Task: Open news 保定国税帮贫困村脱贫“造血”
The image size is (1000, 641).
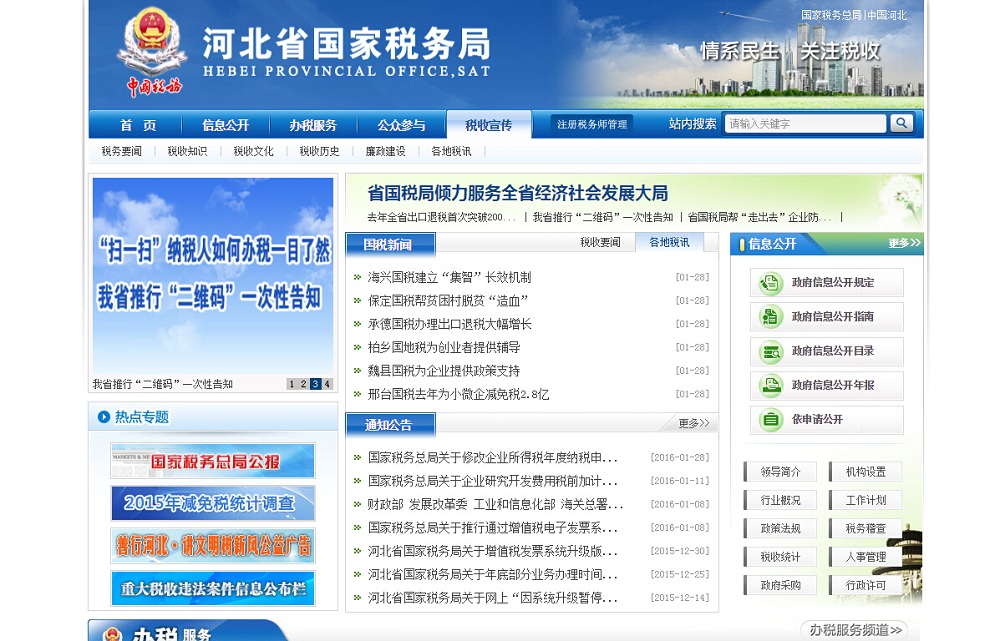Action: 448,301
